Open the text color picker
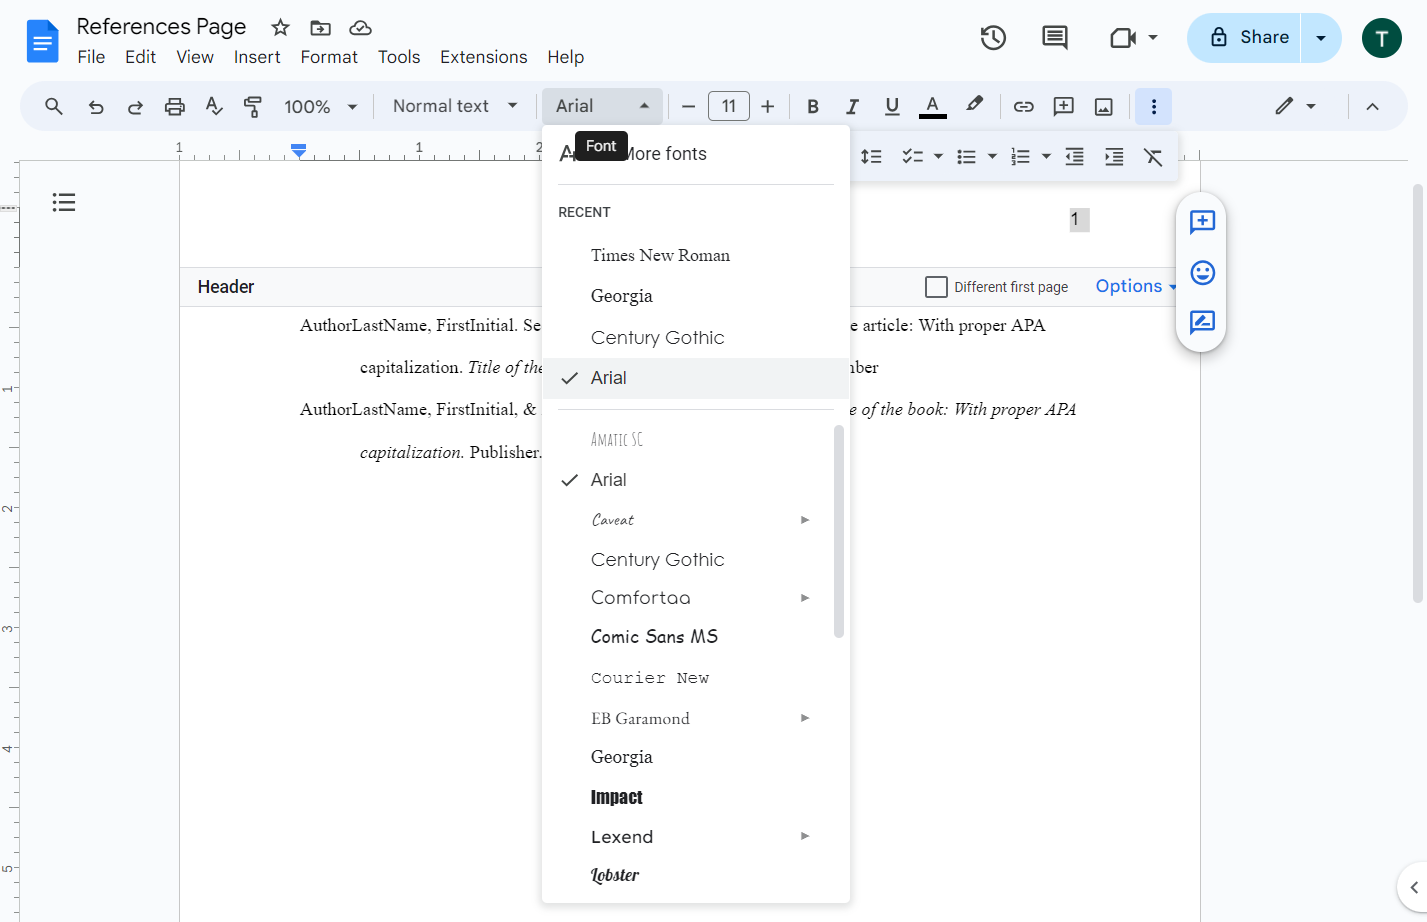 point(932,106)
